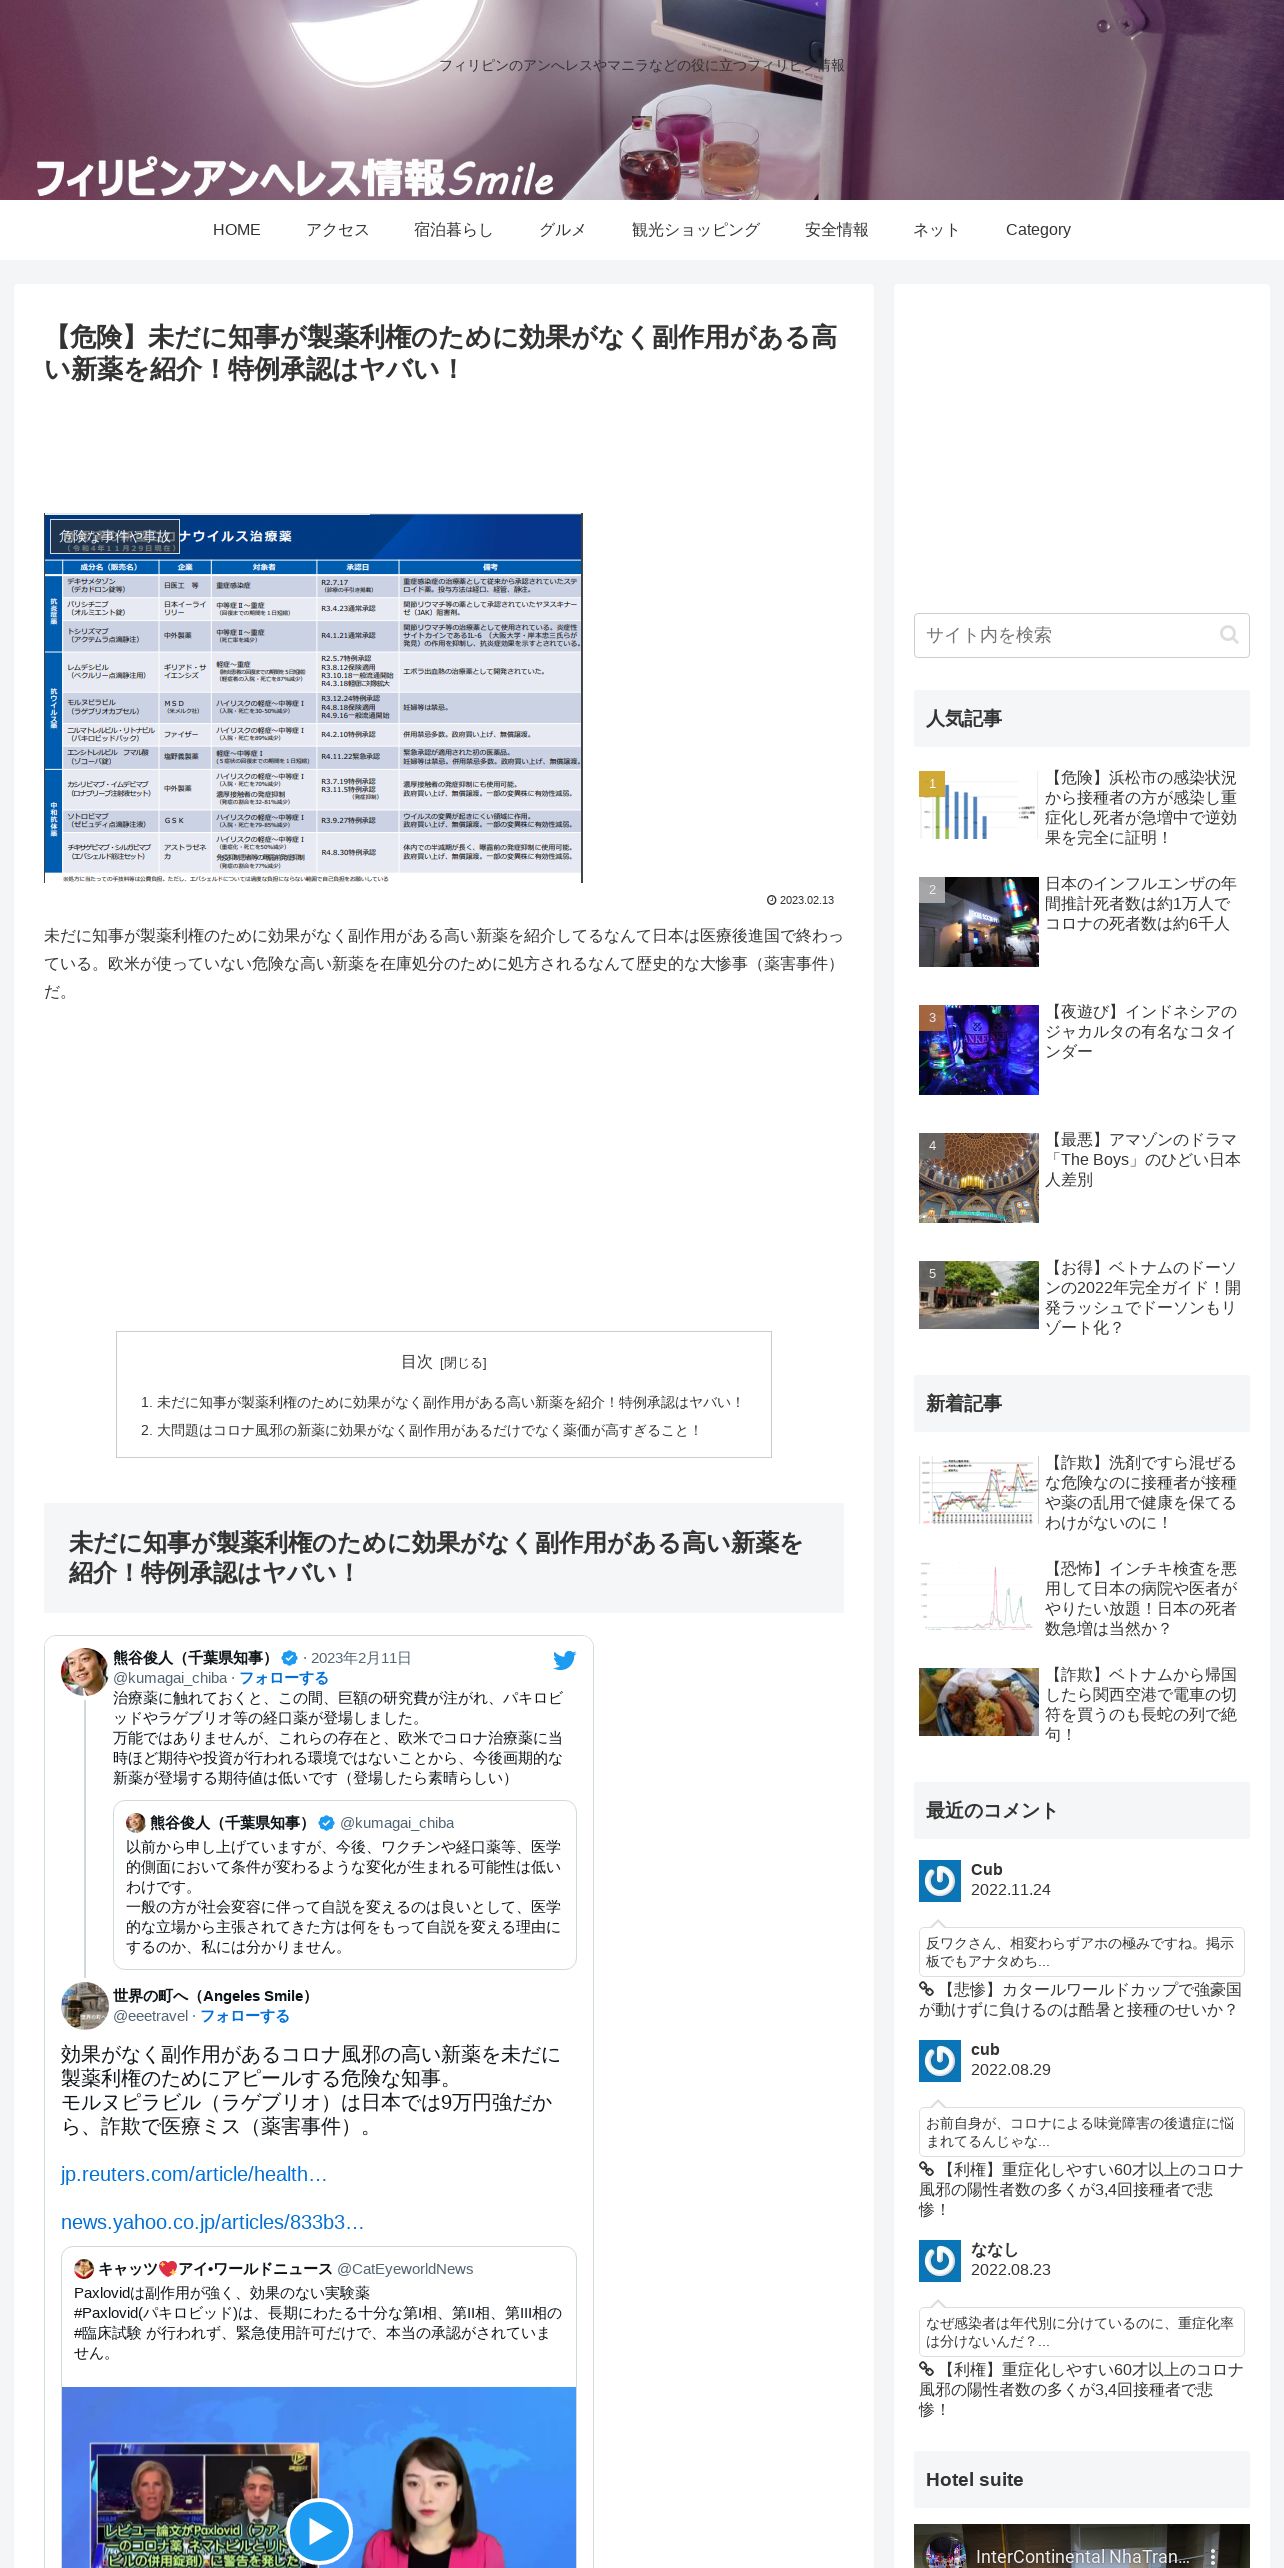Open the 観光ショッピング menu item
Image resolution: width=1284 pixels, height=2568 pixels.
pyautogui.click(x=695, y=229)
